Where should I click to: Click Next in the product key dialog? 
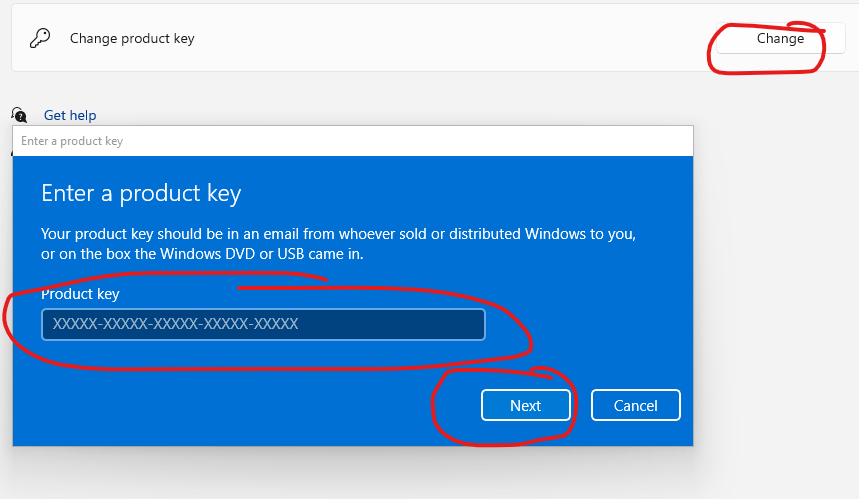pos(525,405)
